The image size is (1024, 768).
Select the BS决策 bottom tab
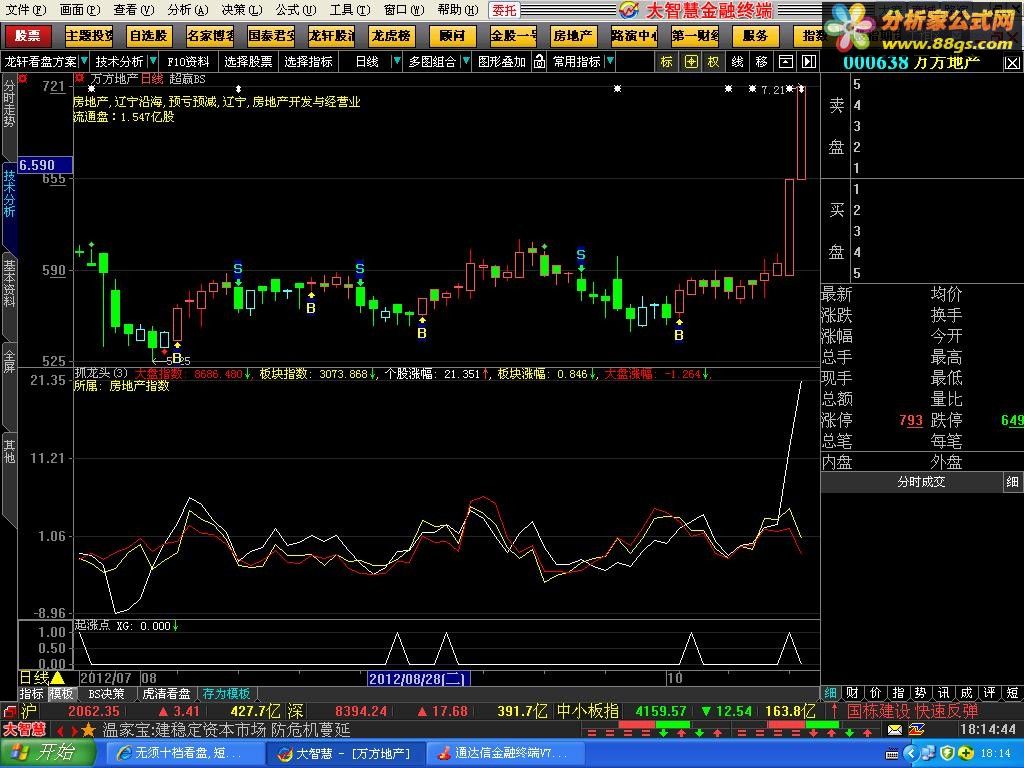106,694
